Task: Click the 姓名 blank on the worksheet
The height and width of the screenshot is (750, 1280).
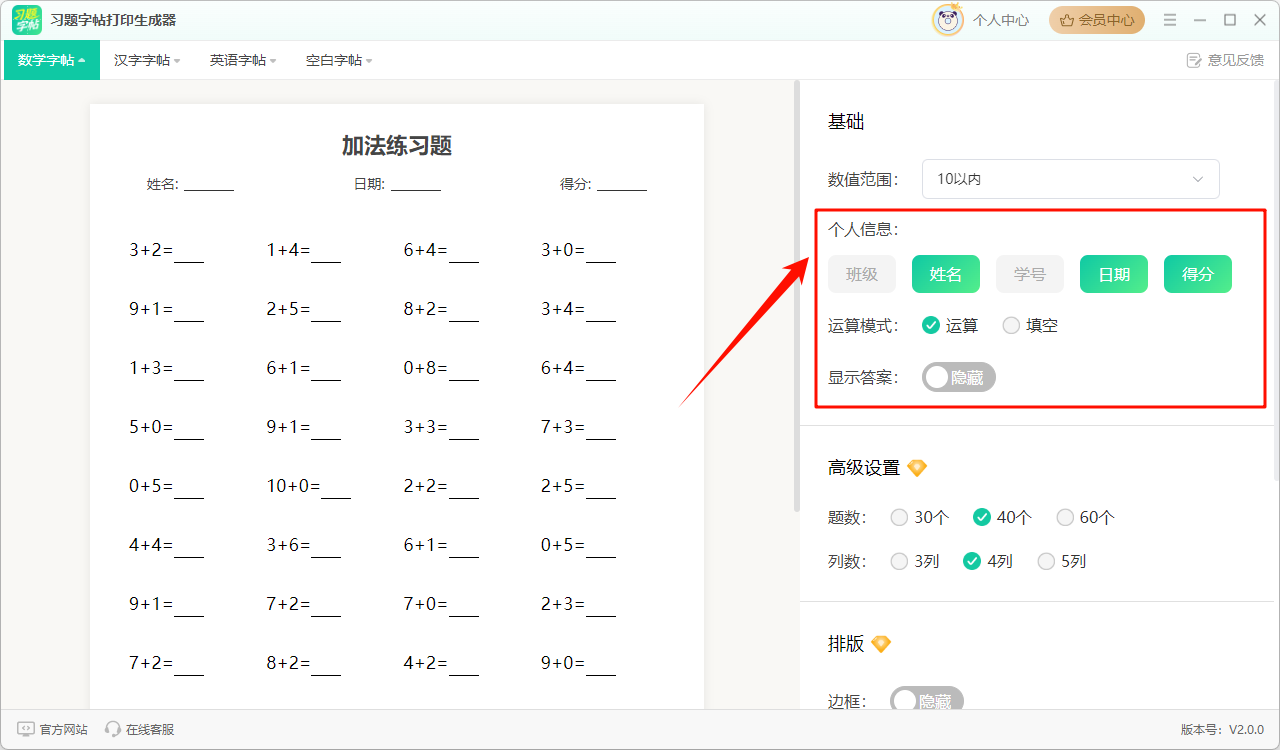Action: [x=209, y=185]
